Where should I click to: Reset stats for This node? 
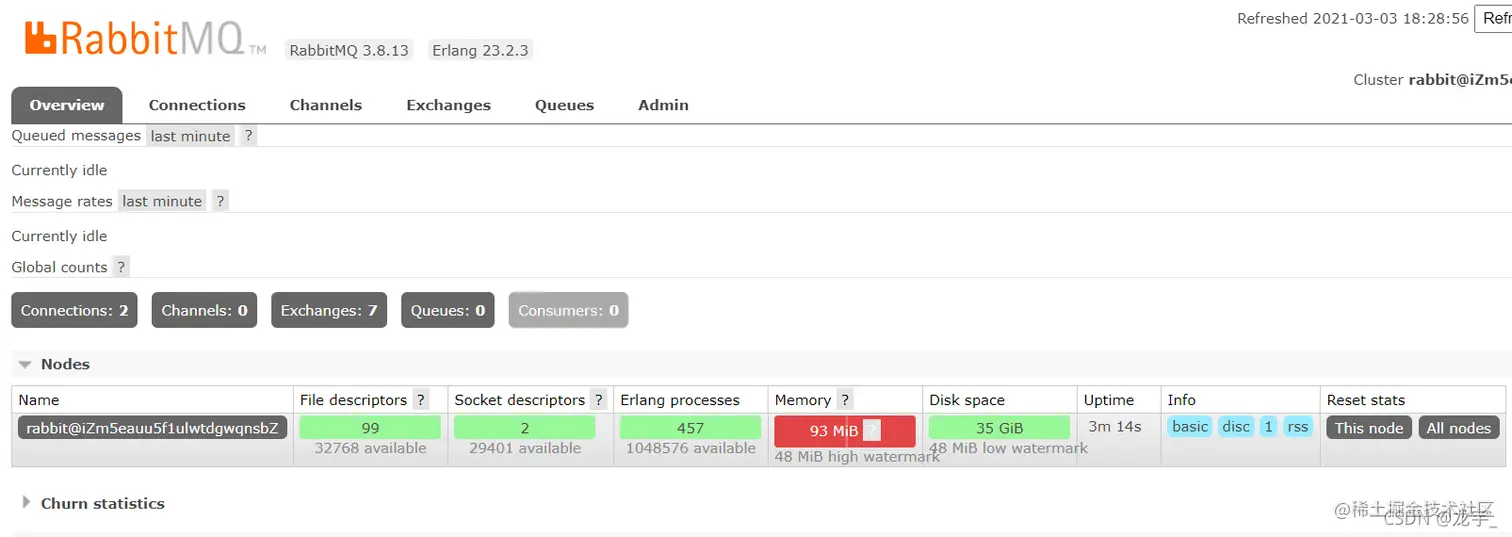[x=1369, y=428]
